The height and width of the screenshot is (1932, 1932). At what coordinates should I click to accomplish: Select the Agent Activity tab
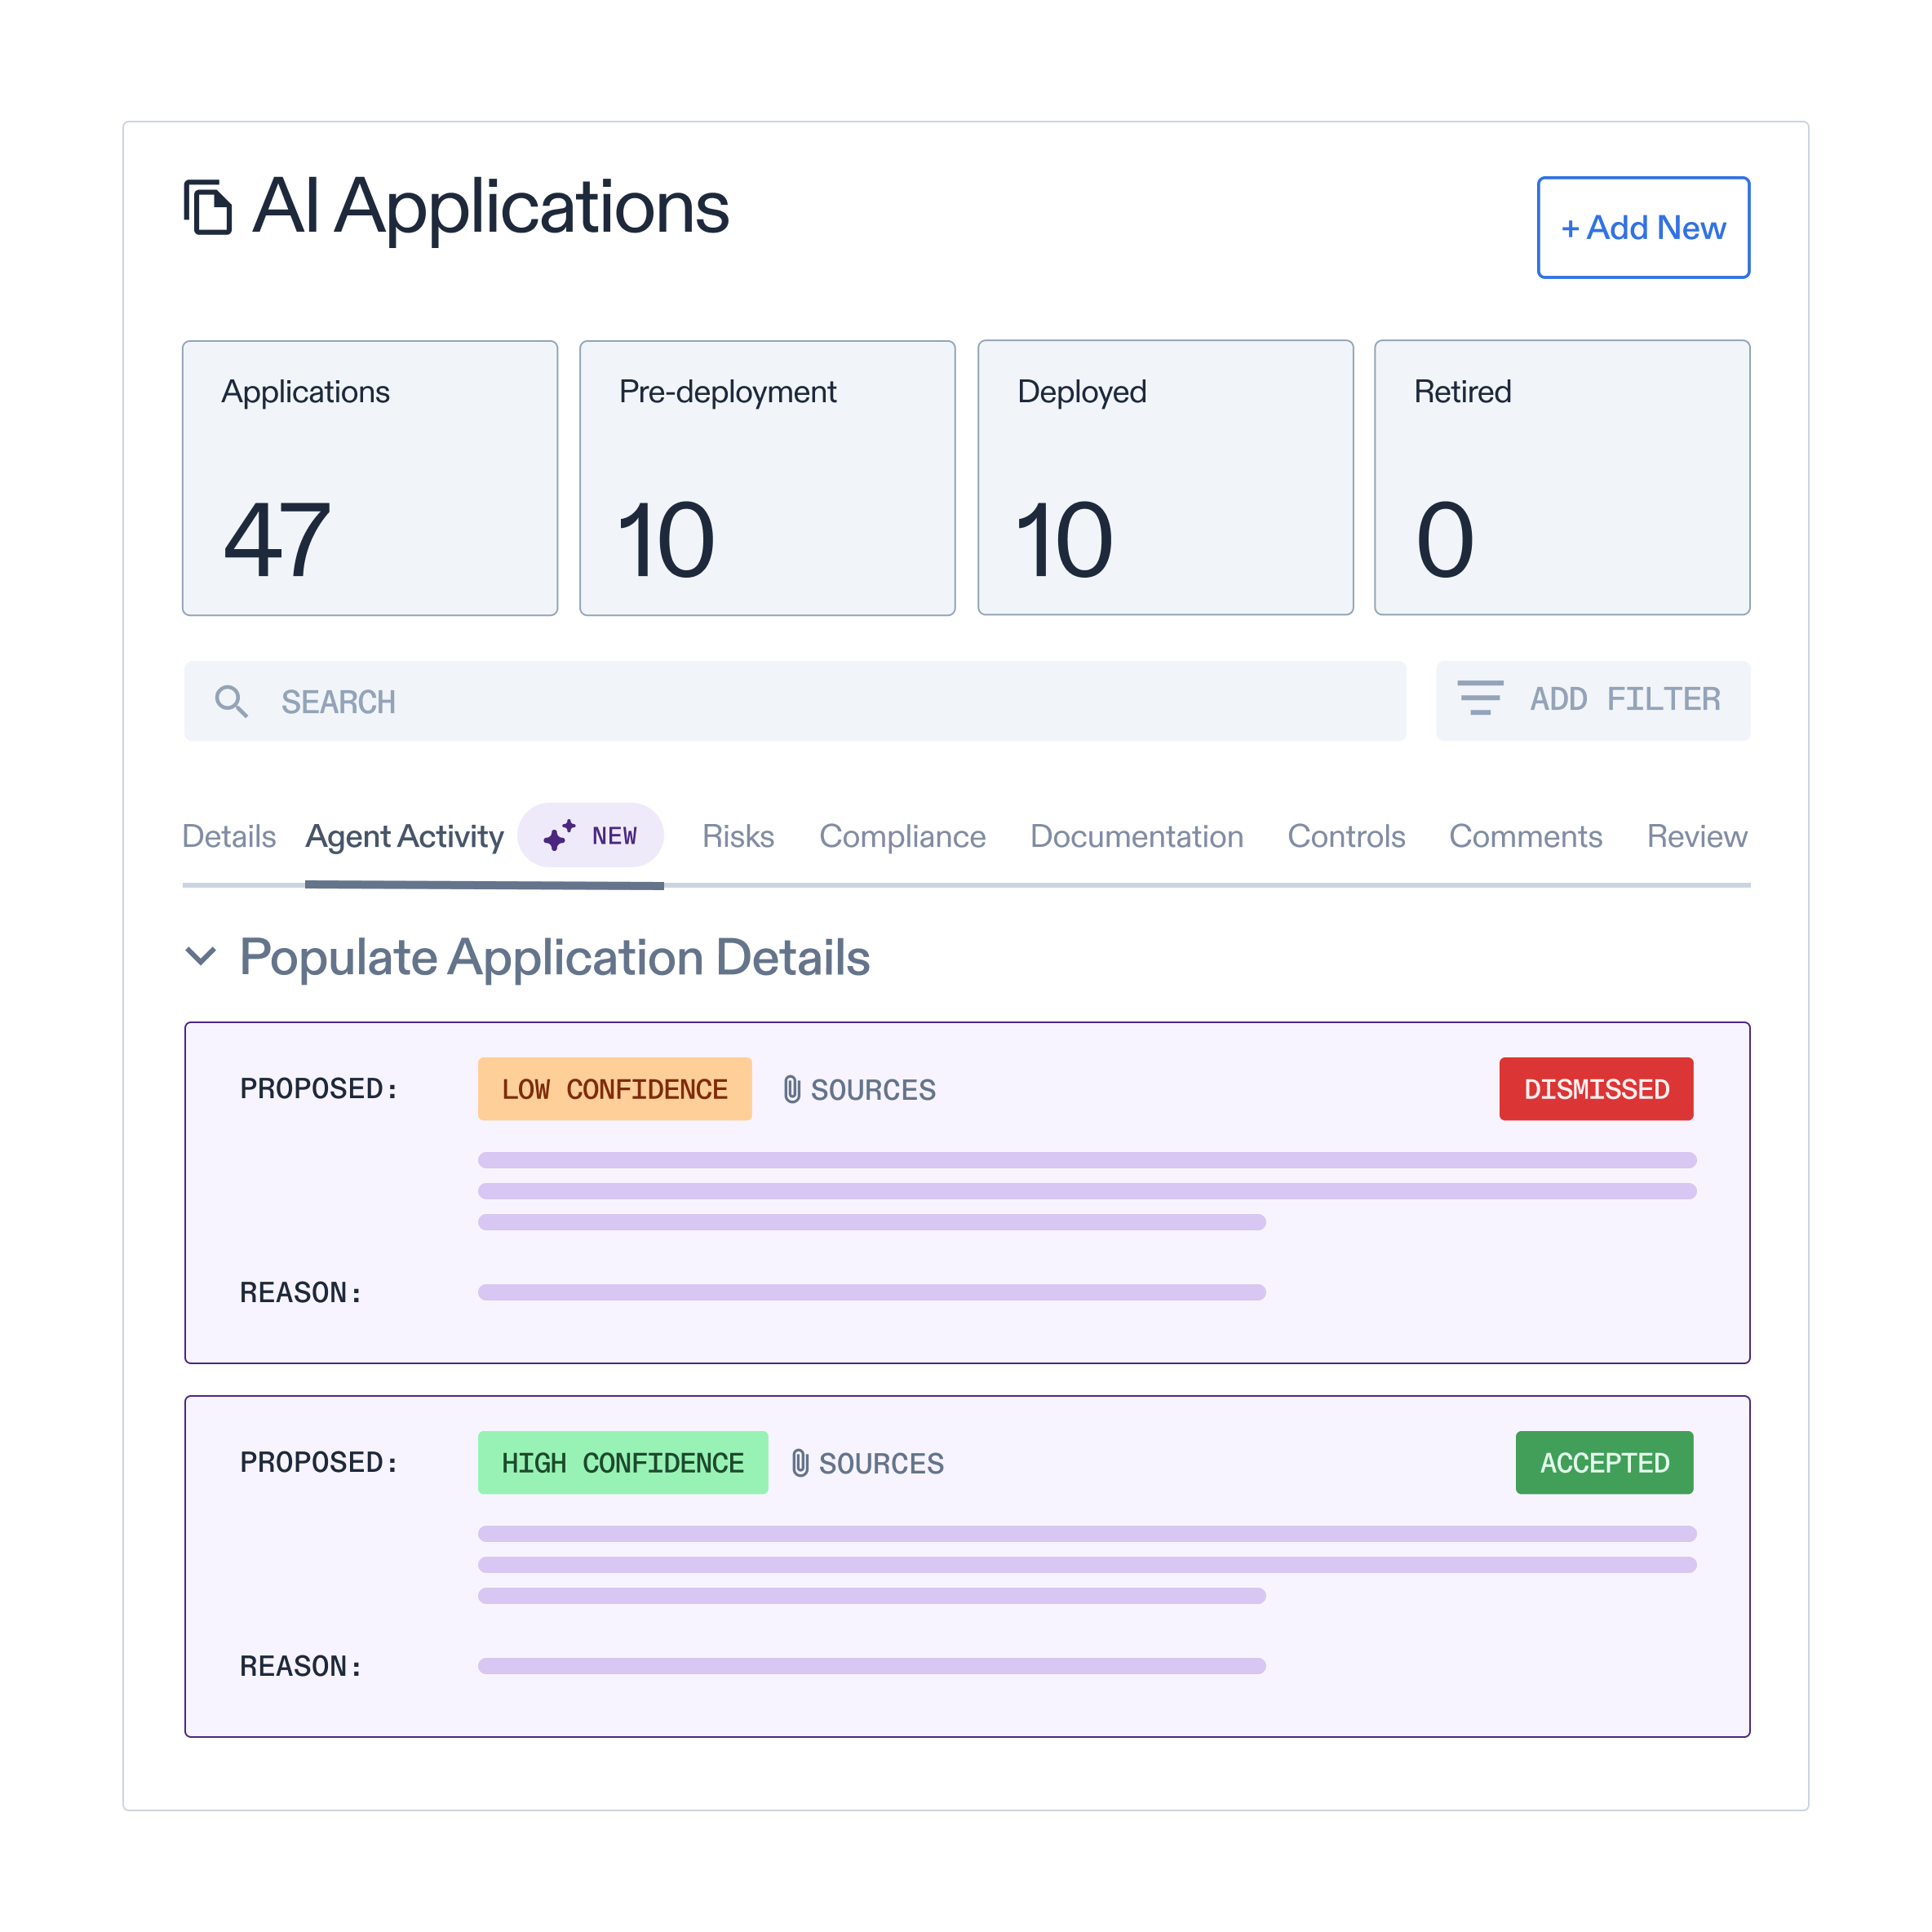click(x=404, y=837)
